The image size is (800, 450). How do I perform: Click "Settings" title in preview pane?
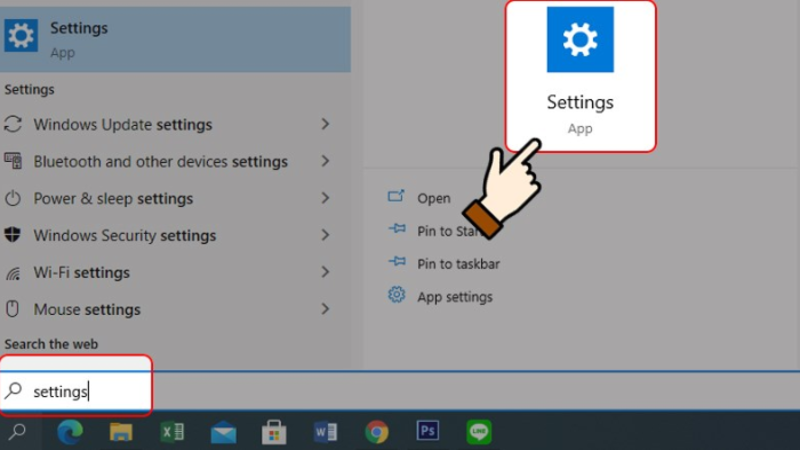pyautogui.click(x=580, y=103)
